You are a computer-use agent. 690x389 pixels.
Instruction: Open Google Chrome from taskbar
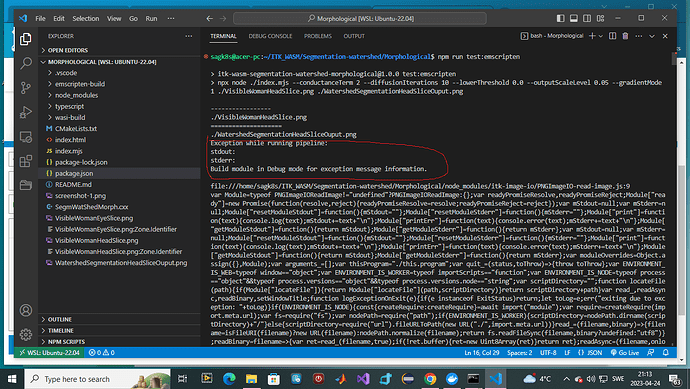(430, 378)
